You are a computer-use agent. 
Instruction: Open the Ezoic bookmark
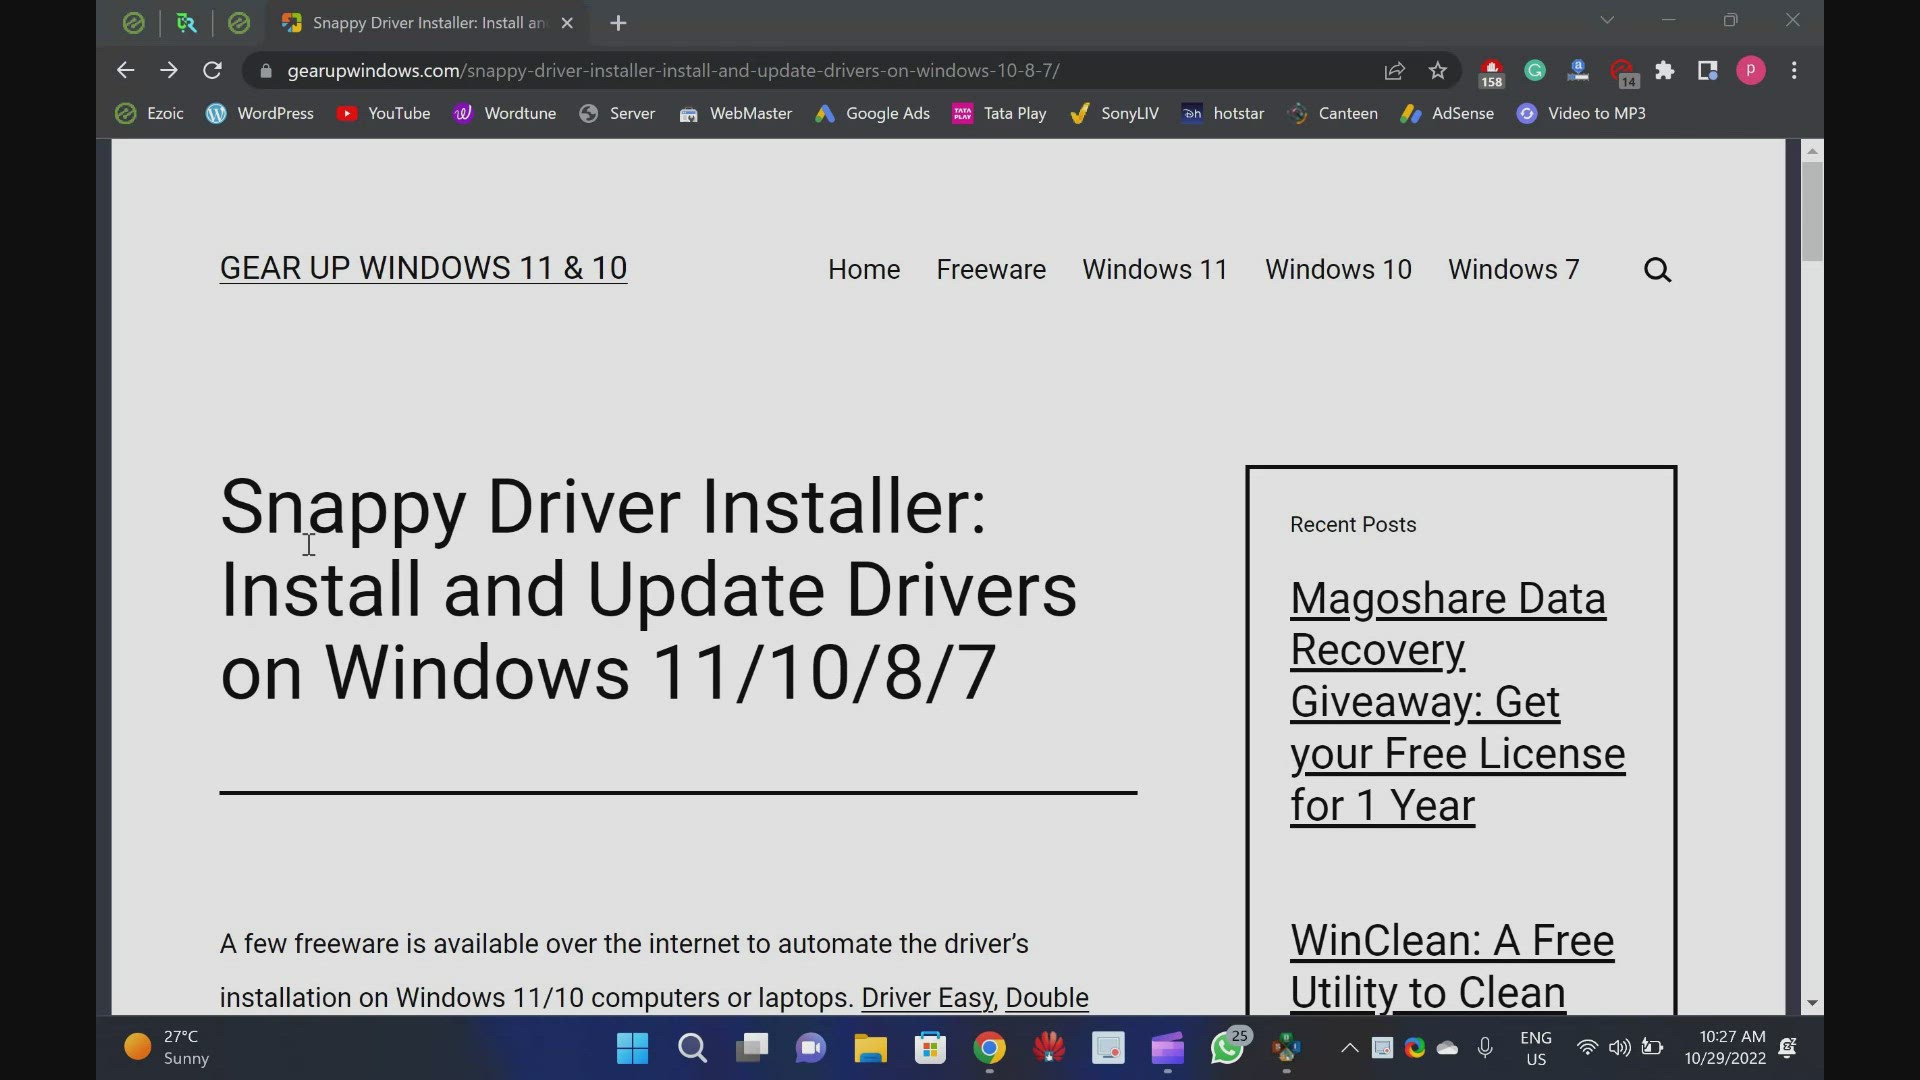click(150, 114)
